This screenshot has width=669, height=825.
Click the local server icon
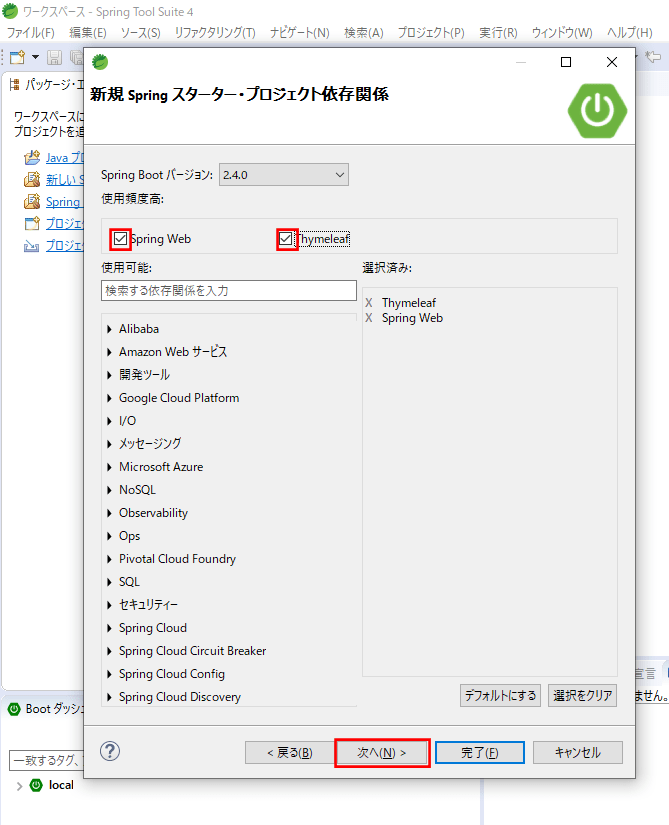pyautogui.click(x=36, y=785)
